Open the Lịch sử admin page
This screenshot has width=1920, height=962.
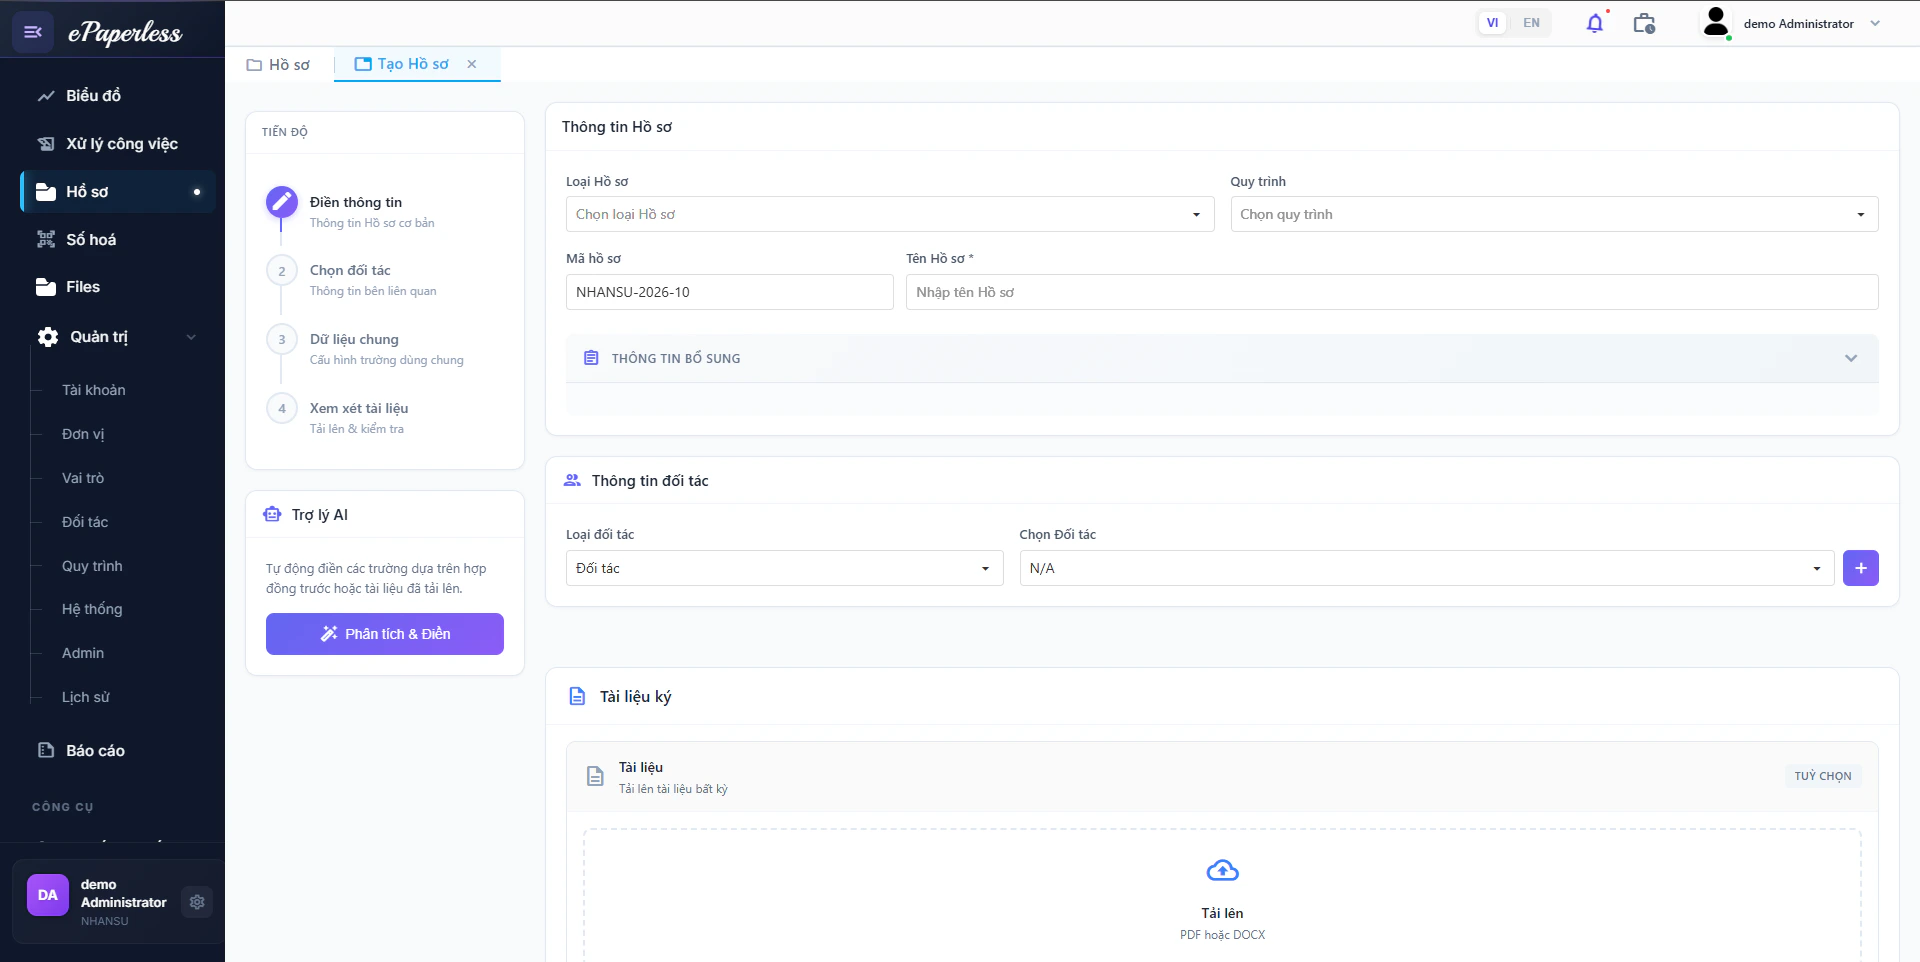tap(86, 697)
